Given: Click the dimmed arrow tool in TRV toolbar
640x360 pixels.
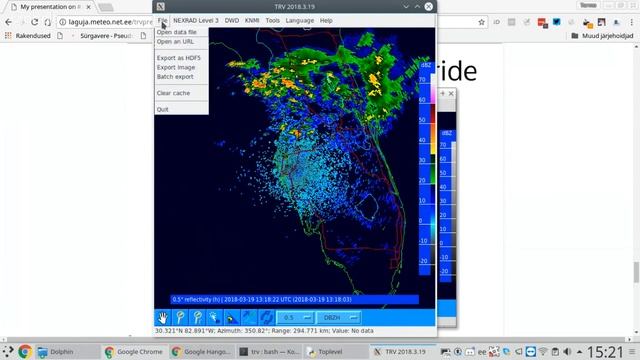Looking at the screenshot, I should pos(249,318).
